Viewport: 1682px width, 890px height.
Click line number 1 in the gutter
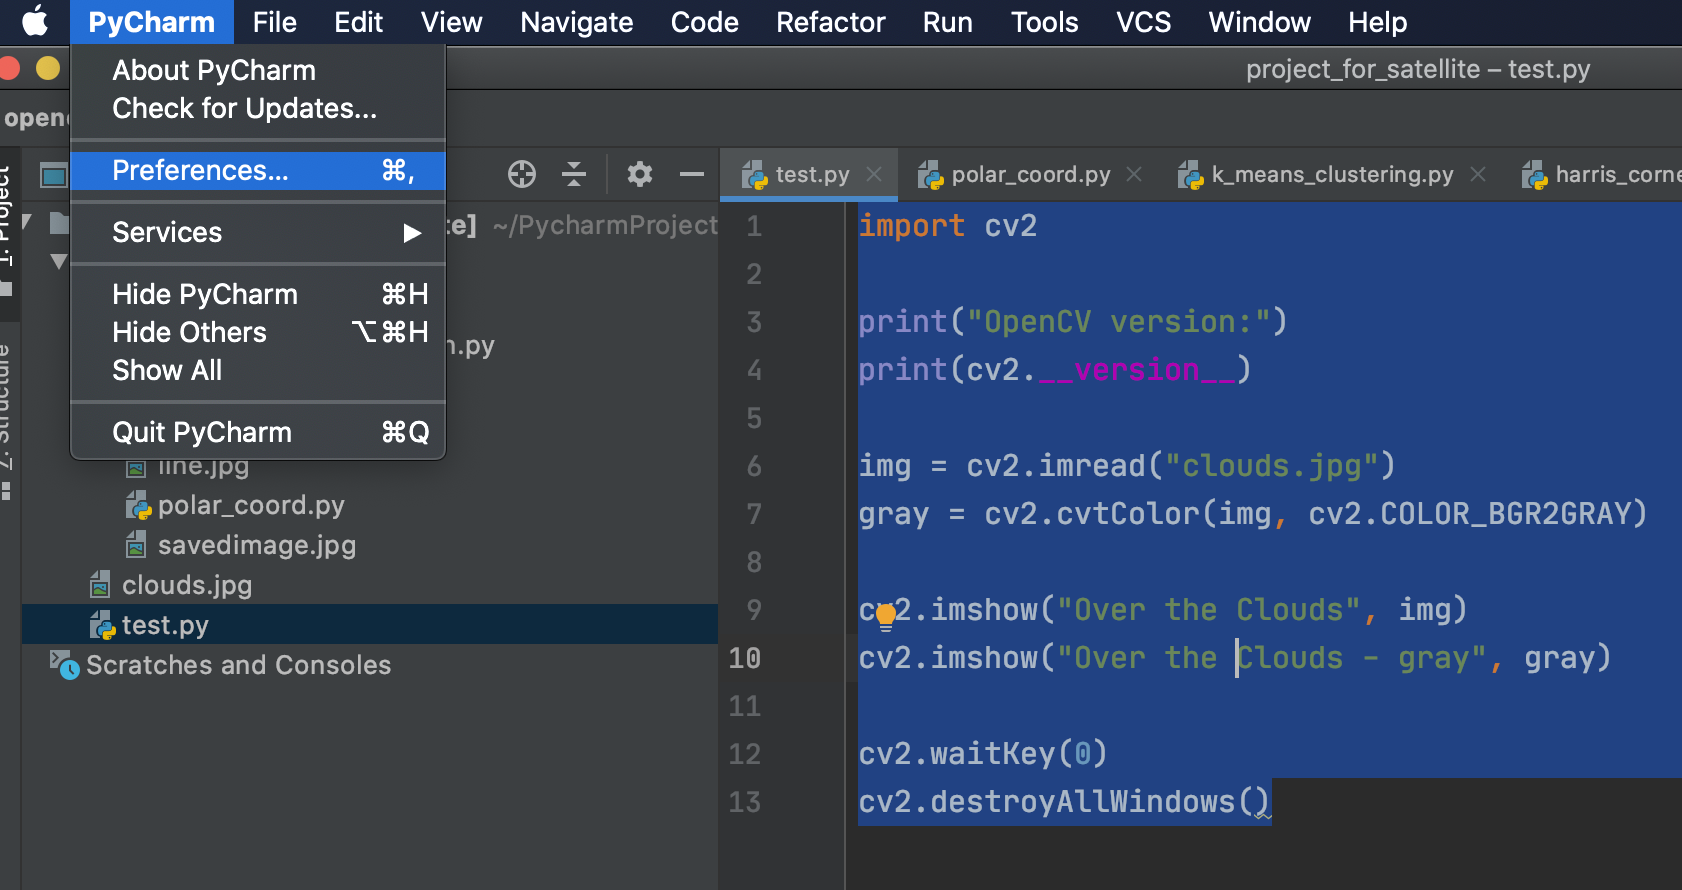coord(754,226)
